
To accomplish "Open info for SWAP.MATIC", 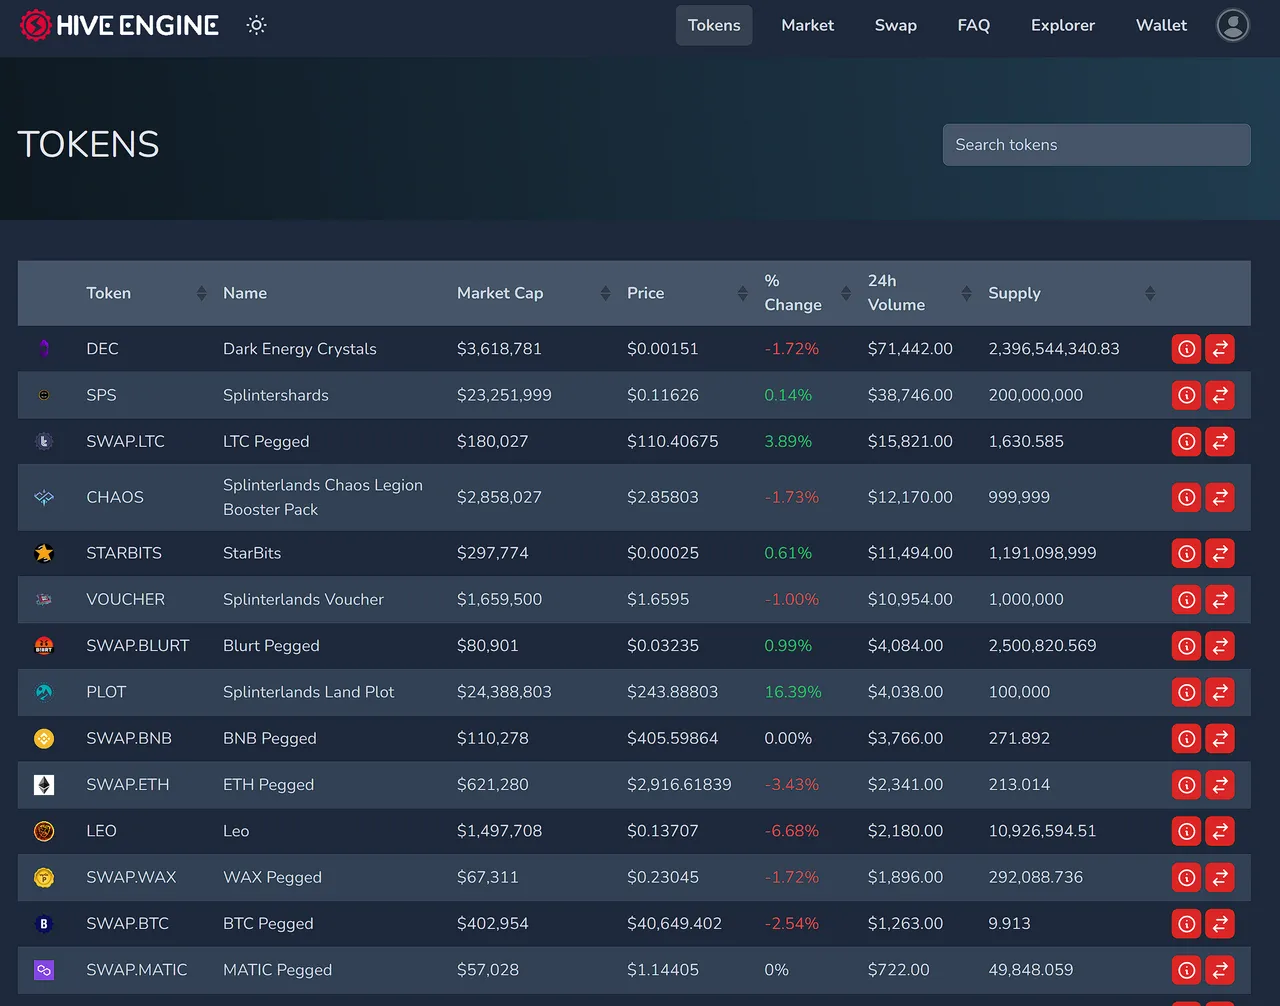I will click(x=1186, y=970).
